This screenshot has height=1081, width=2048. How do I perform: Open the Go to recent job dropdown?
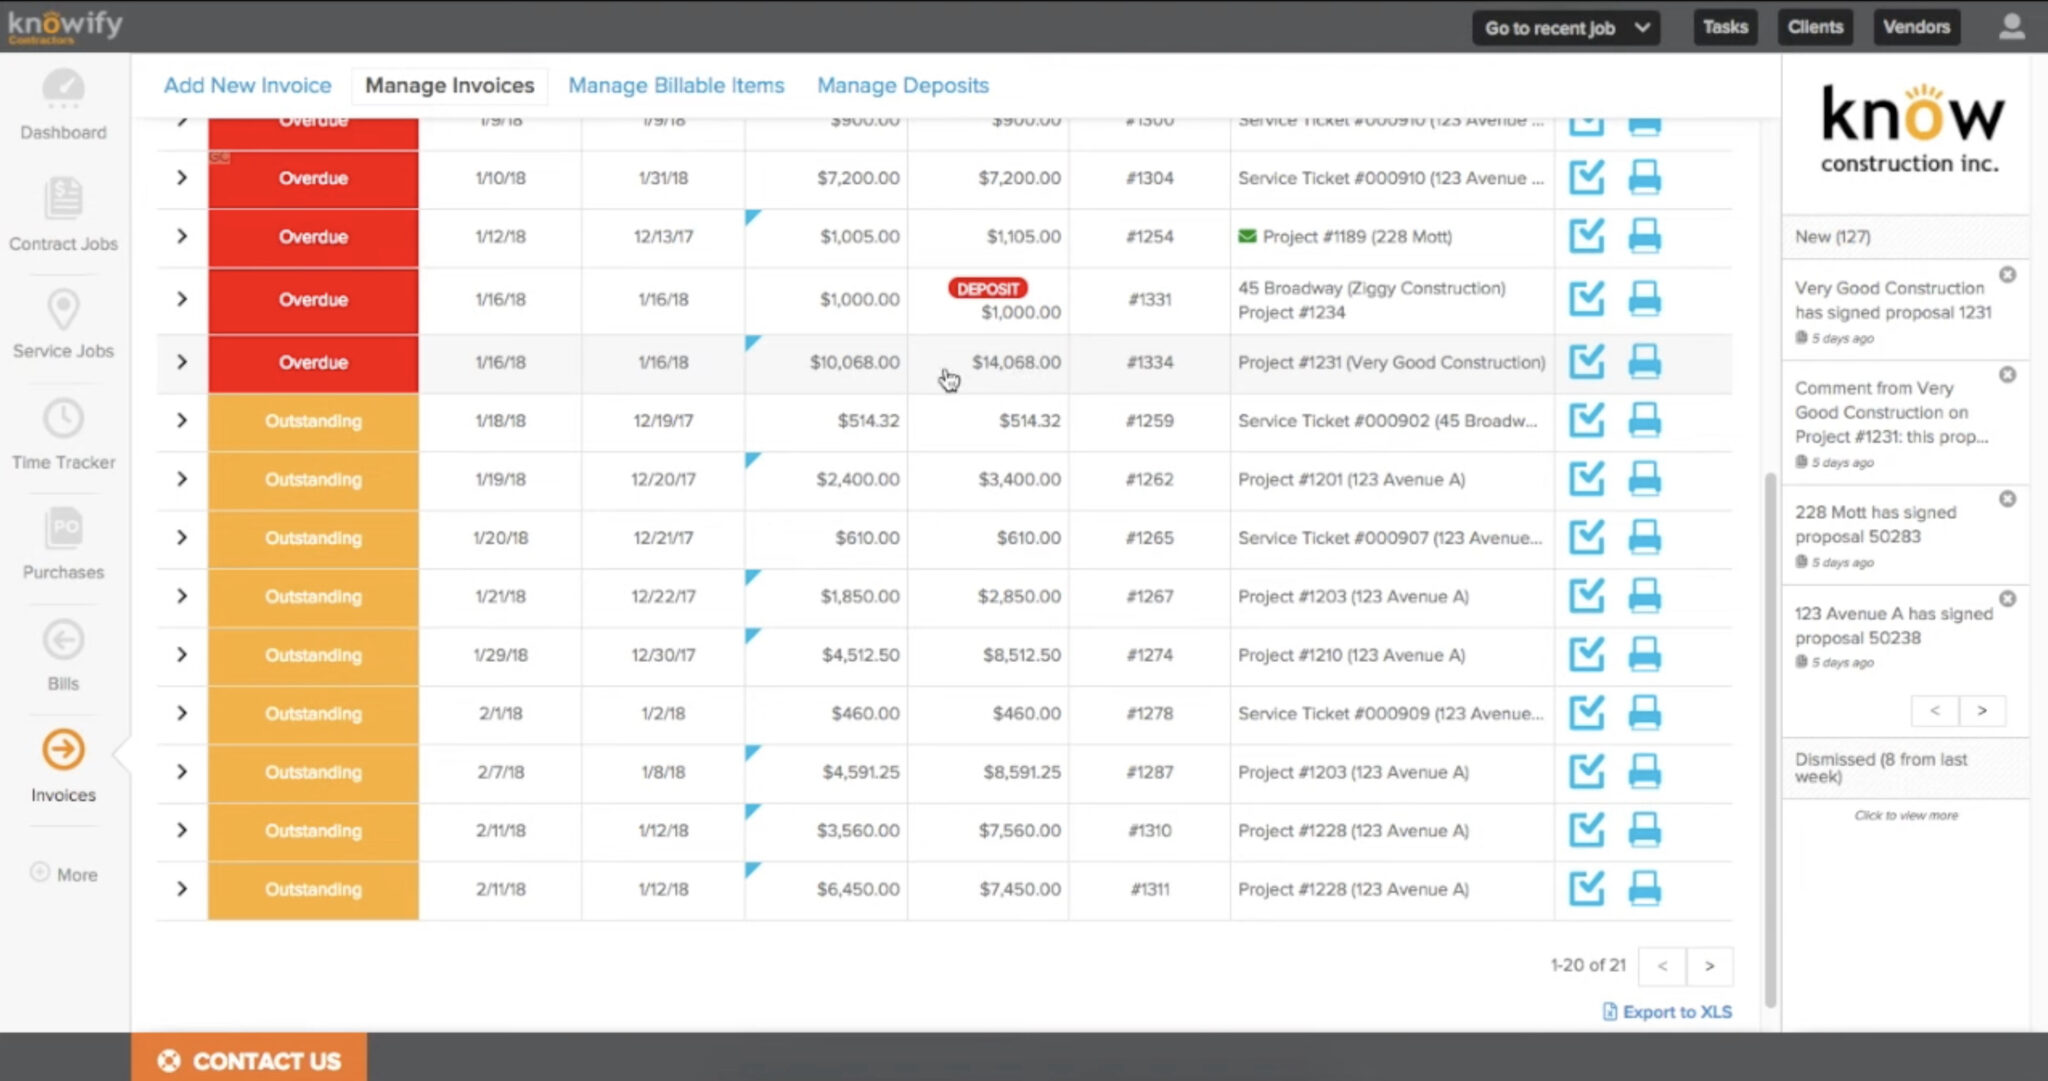coord(1565,27)
